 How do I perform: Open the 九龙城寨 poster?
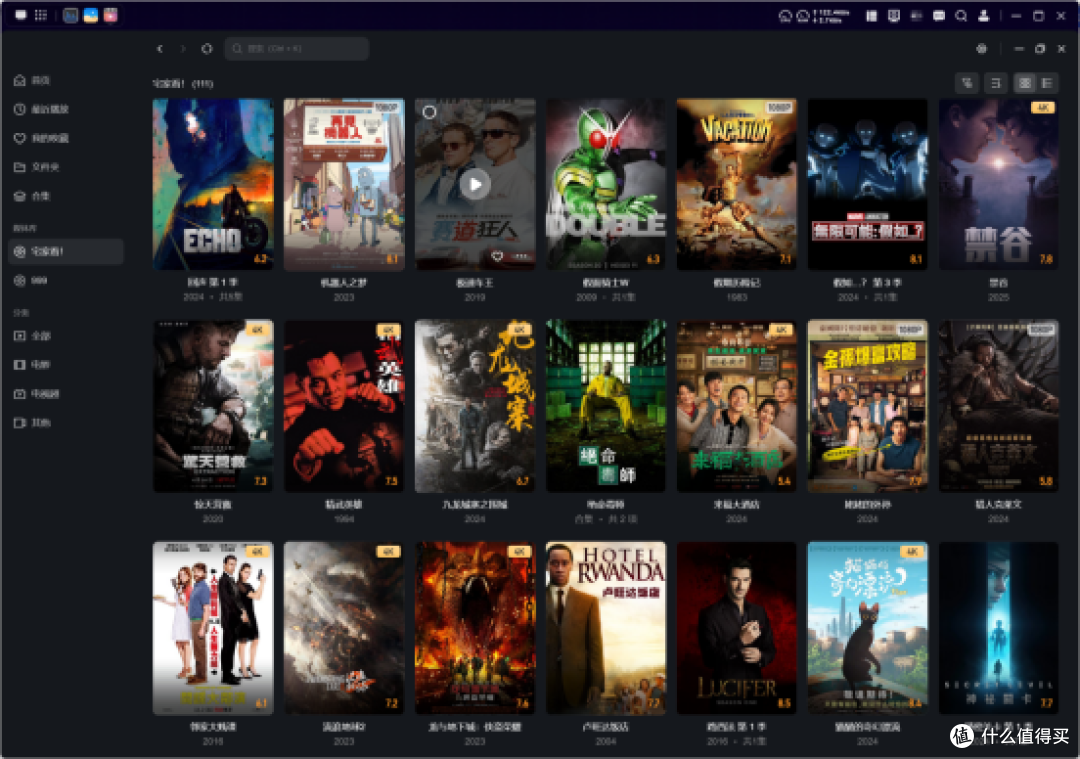pyautogui.click(x=475, y=406)
